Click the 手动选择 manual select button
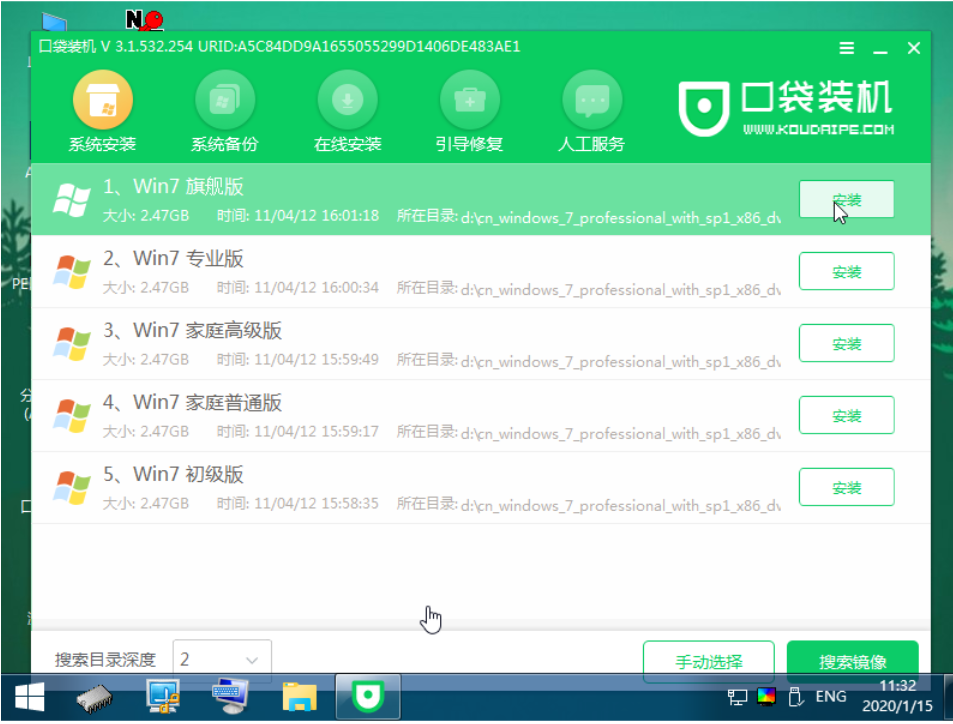The image size is (953, 724). click(709, 661)
